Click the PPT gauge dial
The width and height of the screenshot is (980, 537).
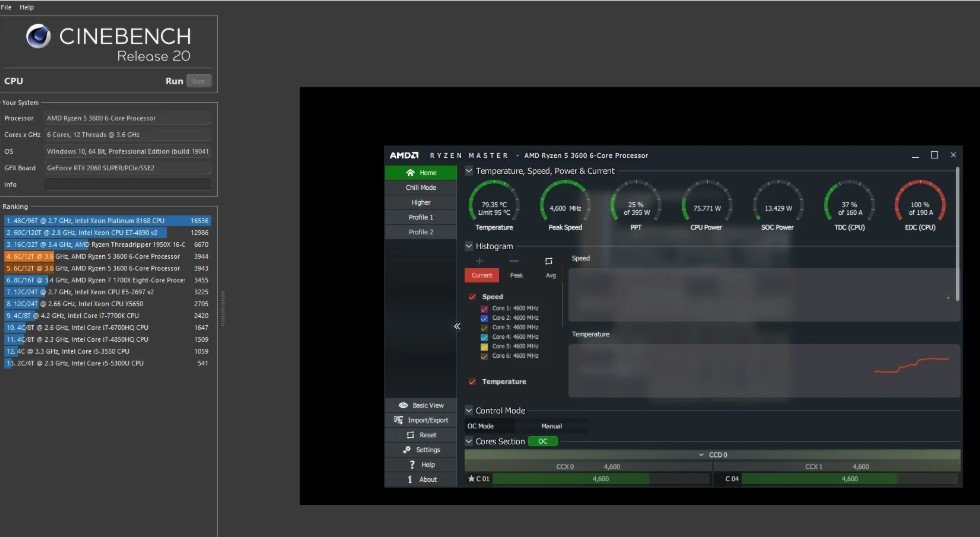[x=636, y=201]
